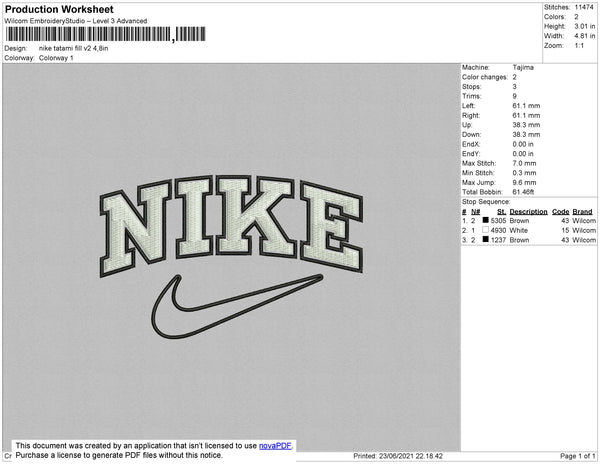Select the Left value 61.1 mm
The image size is (600, 464).
point(526,106)
